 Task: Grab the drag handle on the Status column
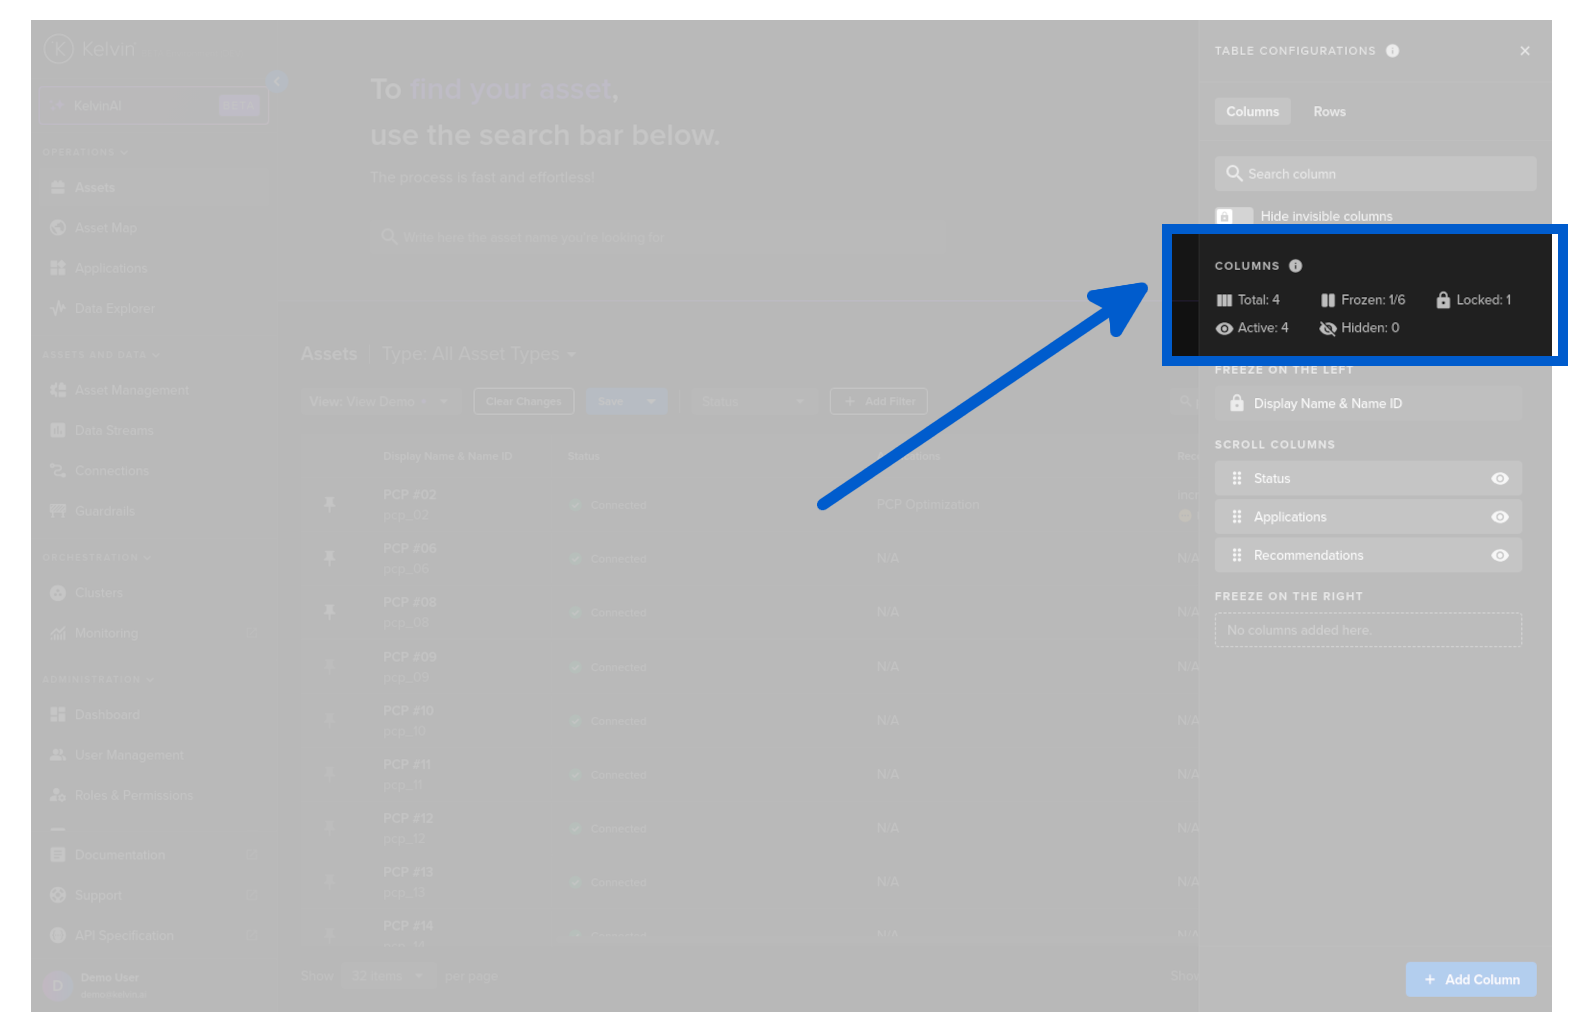(x=1237, y=479)
